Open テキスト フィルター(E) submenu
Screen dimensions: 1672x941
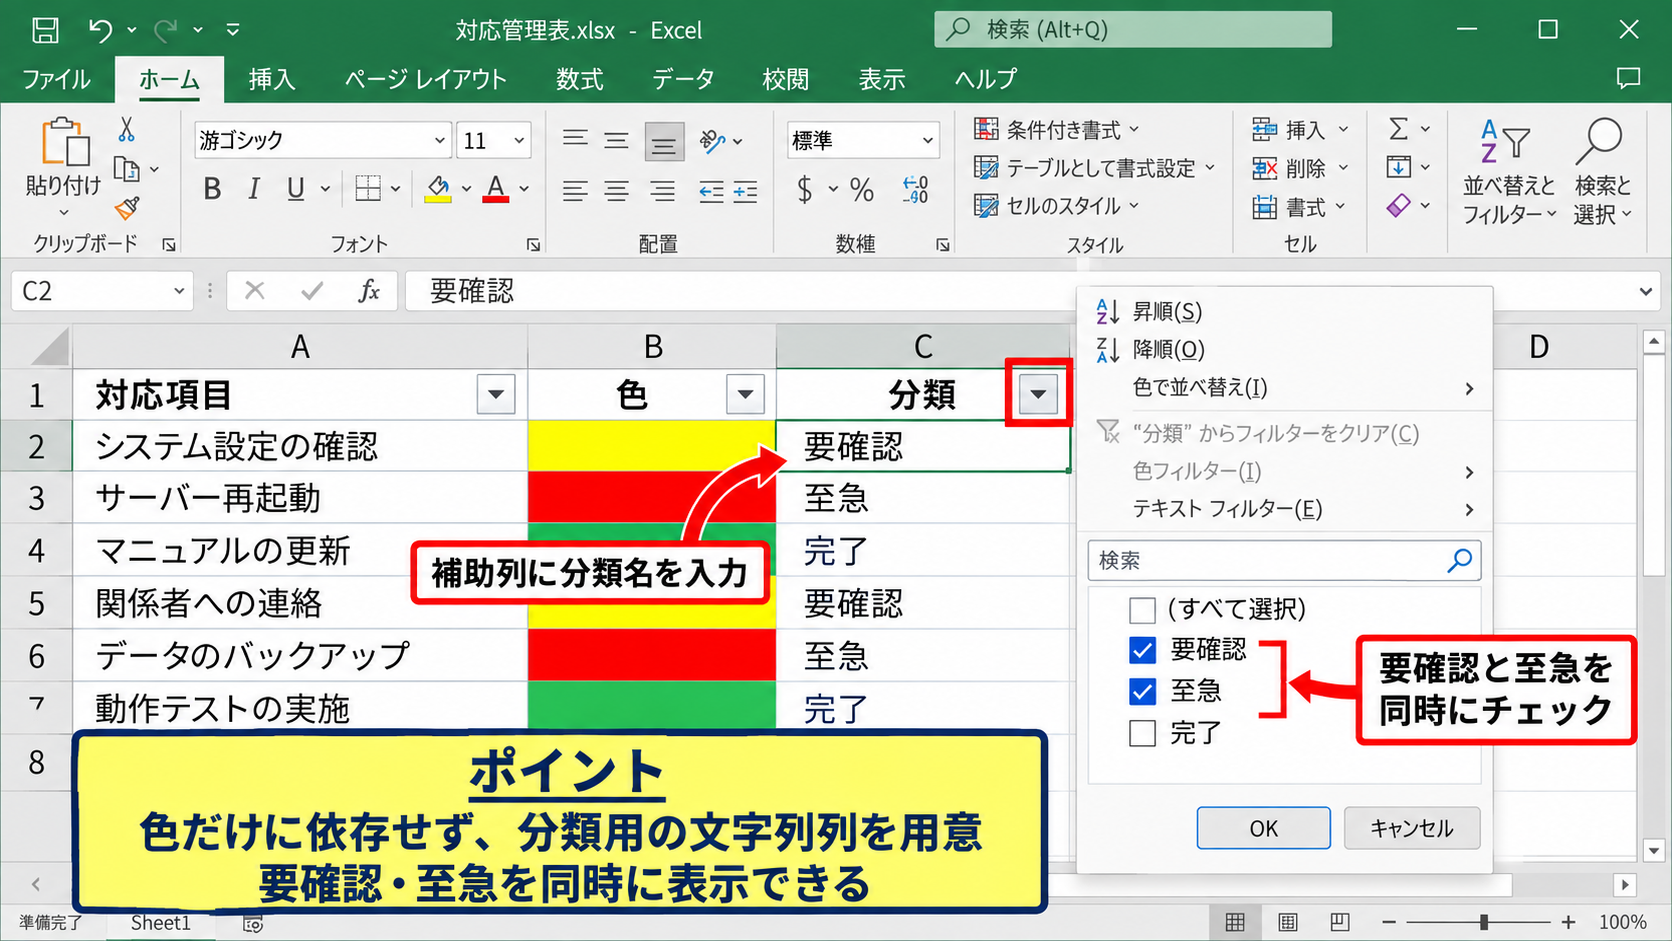point(1284,509)
